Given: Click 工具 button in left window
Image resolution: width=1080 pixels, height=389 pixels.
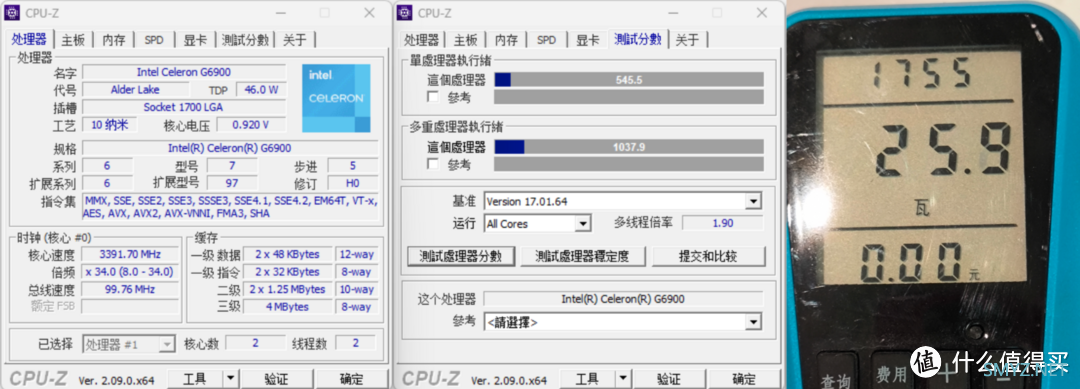Looking at the screenshot, I should click(195, 379).
